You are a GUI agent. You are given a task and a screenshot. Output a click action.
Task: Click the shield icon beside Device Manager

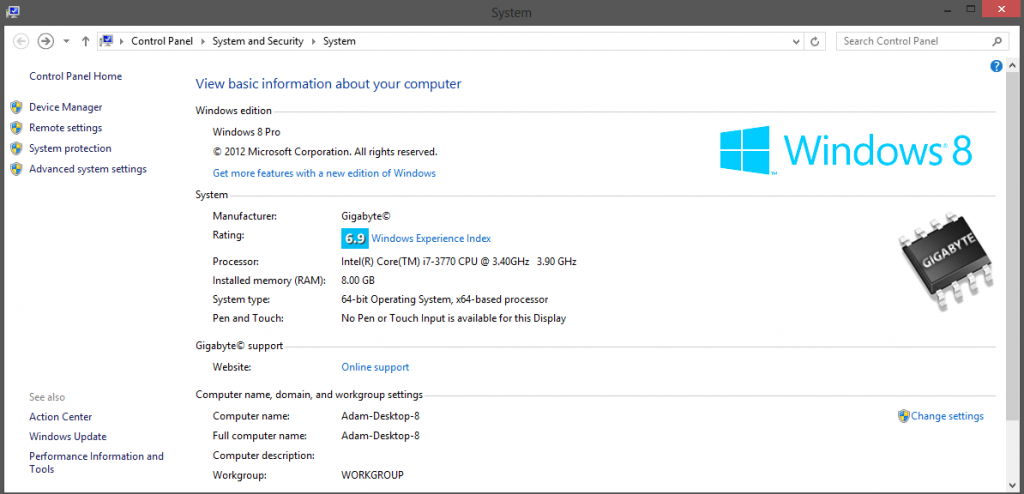point(17,107)
